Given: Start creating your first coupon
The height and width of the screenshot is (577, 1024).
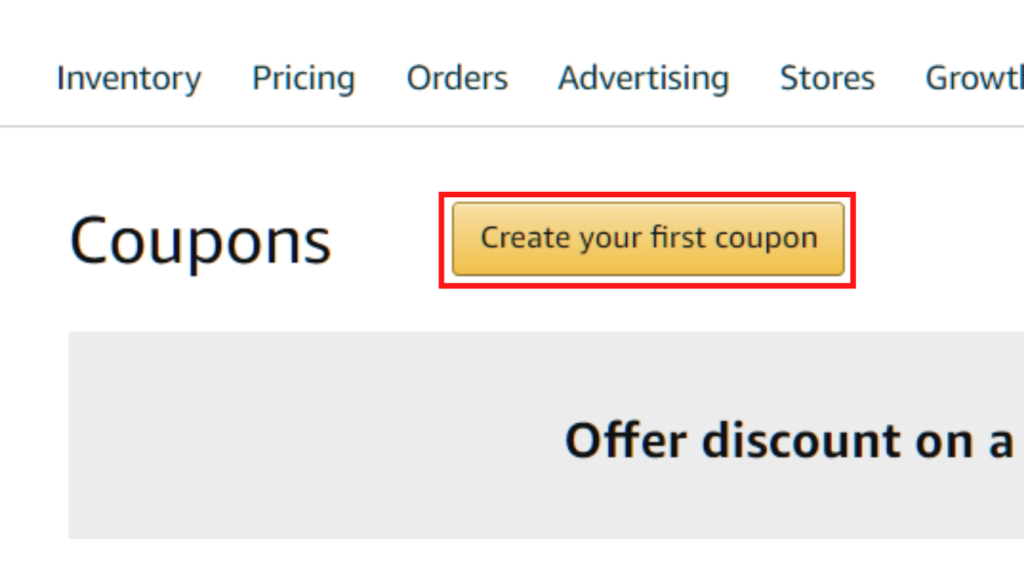Looking at the screenshot, I should point(648,239).
